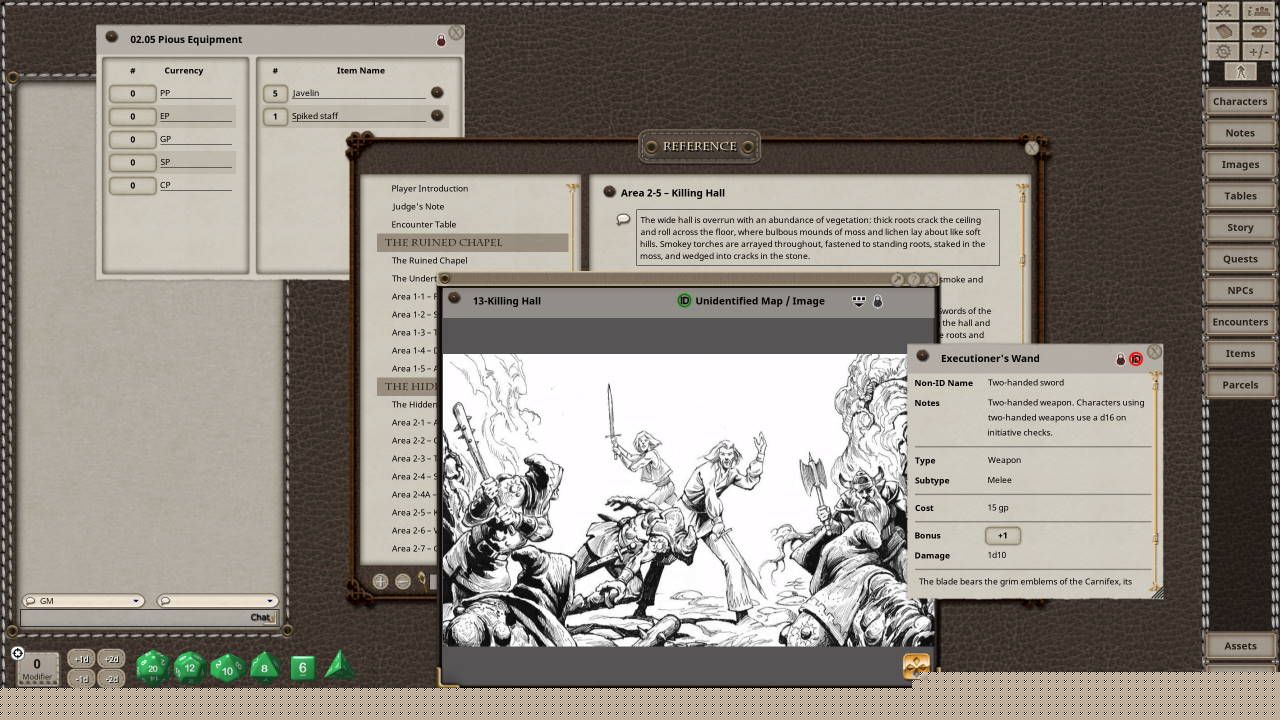This screenshot has width=1280, height=720.
Task: Open the combat tracker crossed-swords icon
Action: click(1224, 11)
